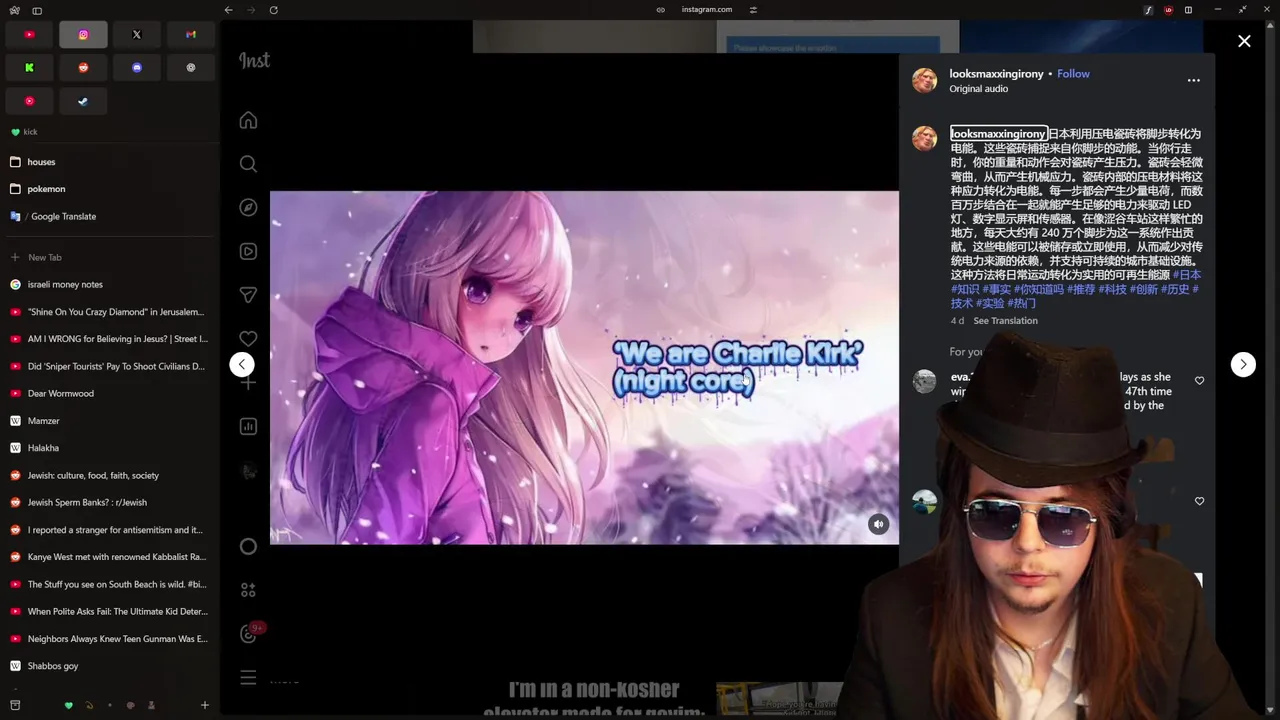The height and width of the screenshot is (720, 1280).
Task: Like the eva comment
Action: [x=1199, y=381]
